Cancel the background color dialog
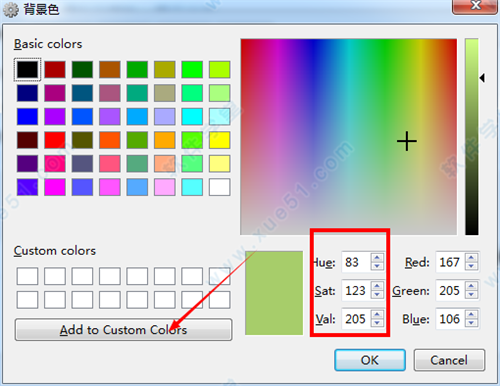 point(449,360)
